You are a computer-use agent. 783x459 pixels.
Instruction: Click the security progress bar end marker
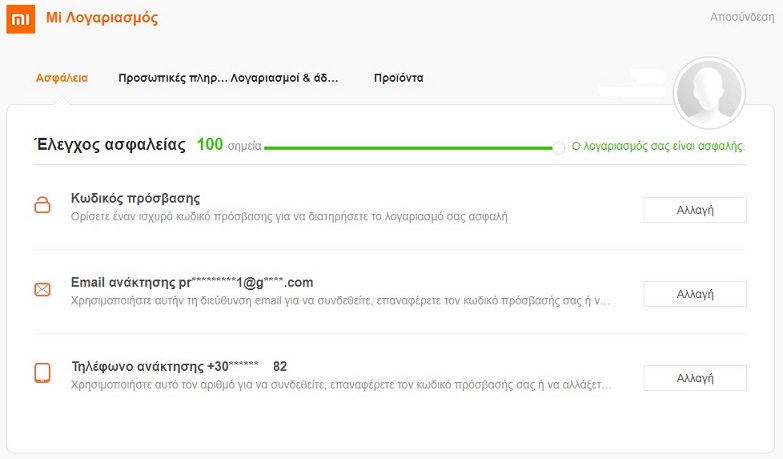(559, 146)
